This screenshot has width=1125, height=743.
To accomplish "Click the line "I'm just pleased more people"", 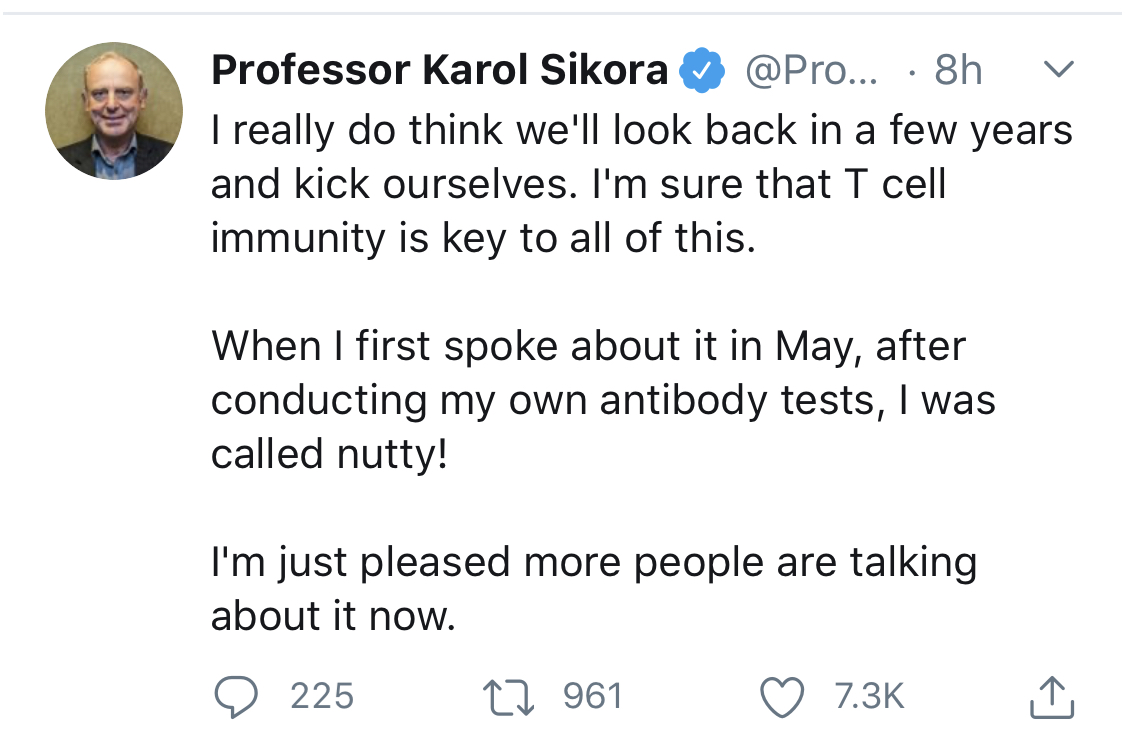I will tap(593, 562).
